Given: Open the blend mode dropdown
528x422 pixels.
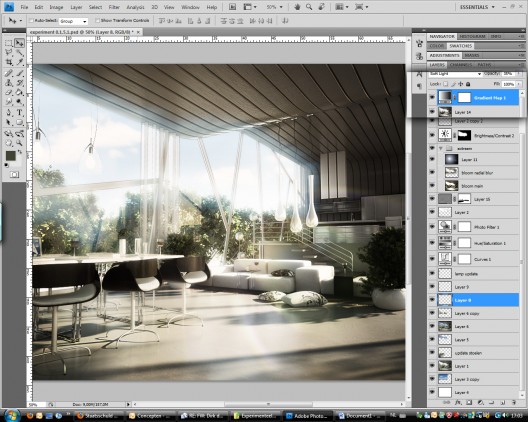Looking at the screenshot, I should [x=455, y=74].
